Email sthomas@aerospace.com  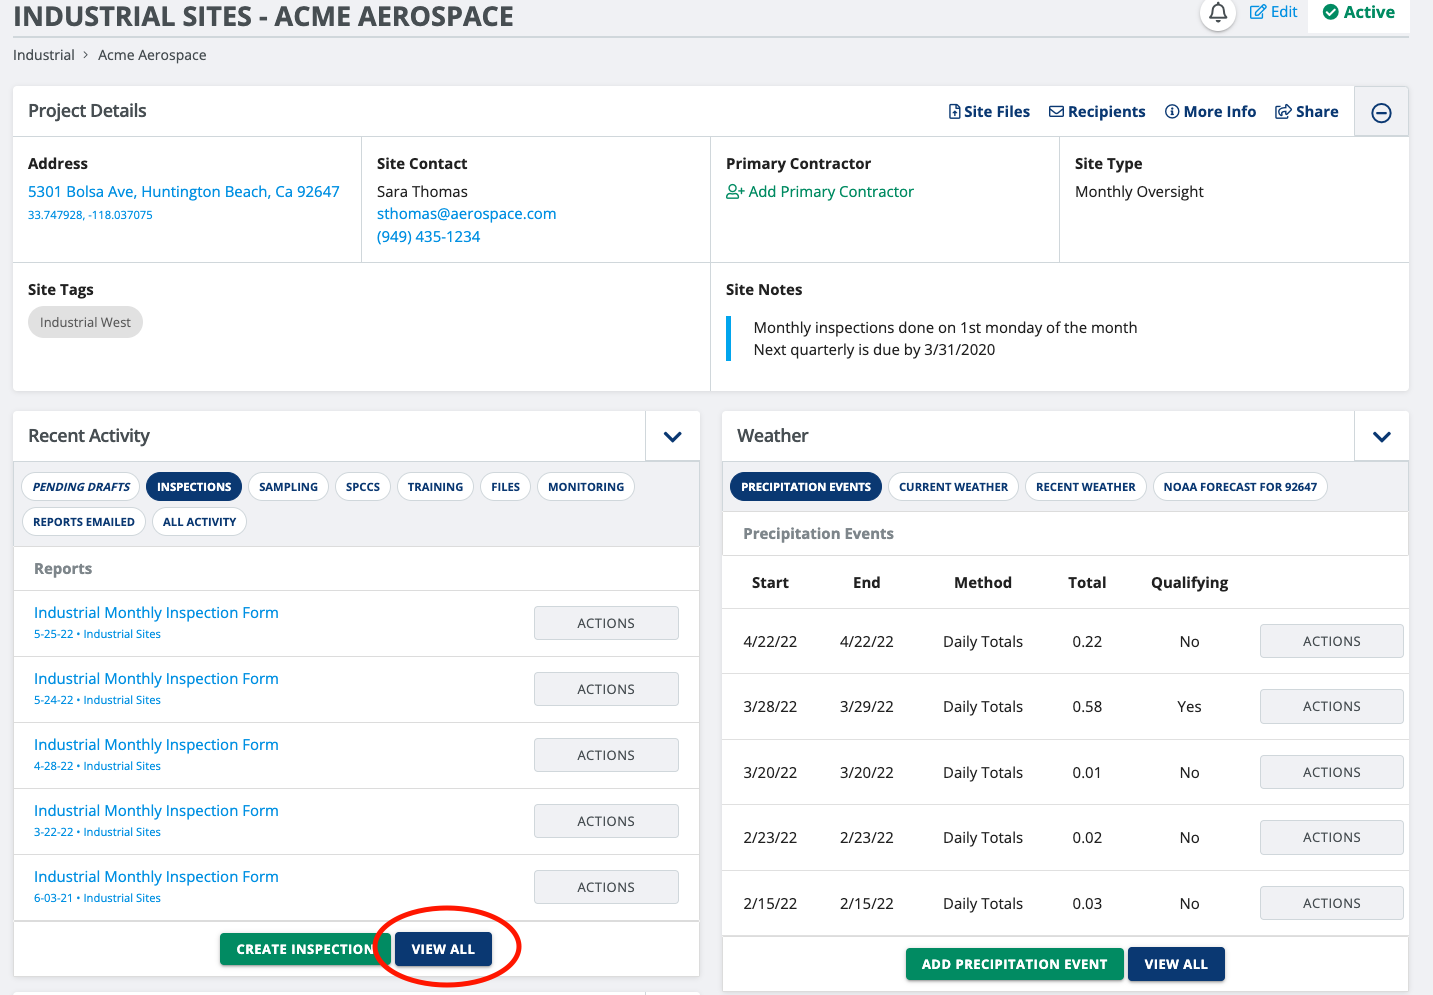click(x=467, y=214)
